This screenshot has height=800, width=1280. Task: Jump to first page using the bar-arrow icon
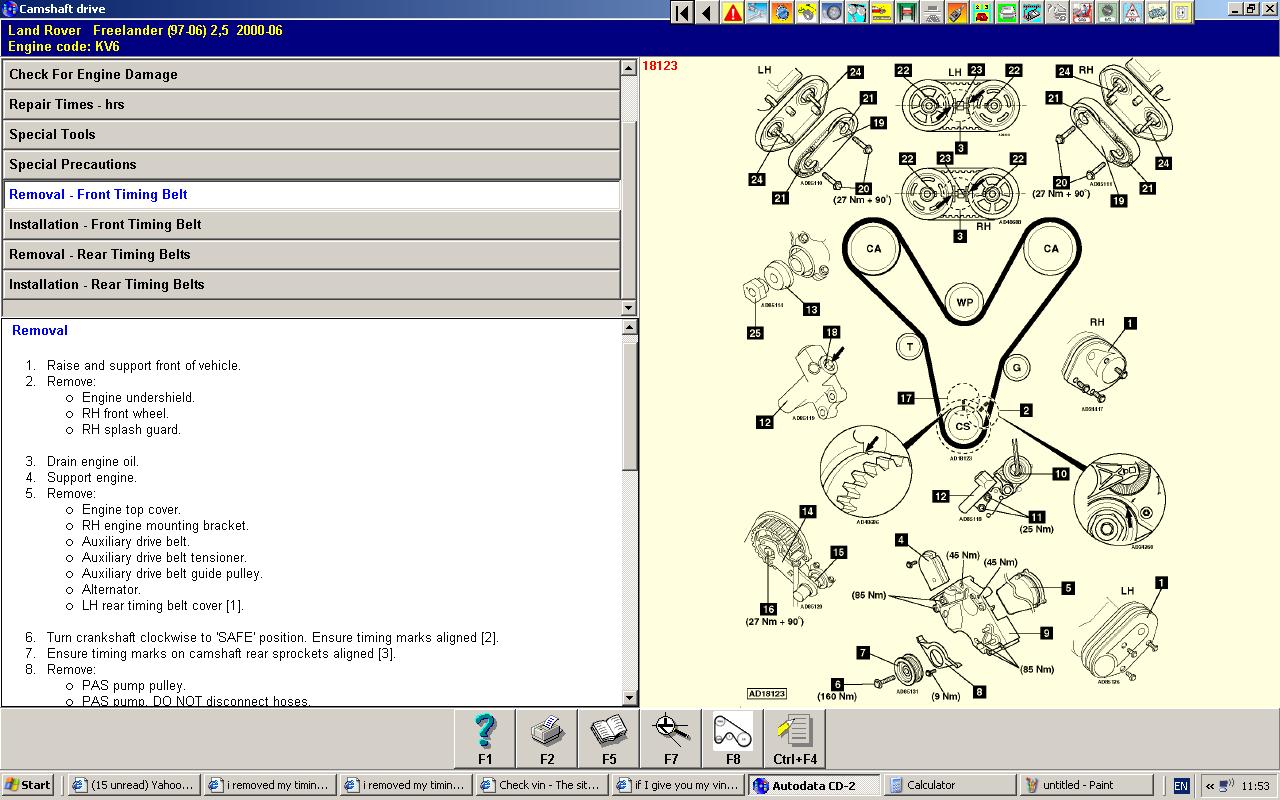(682, 13)
